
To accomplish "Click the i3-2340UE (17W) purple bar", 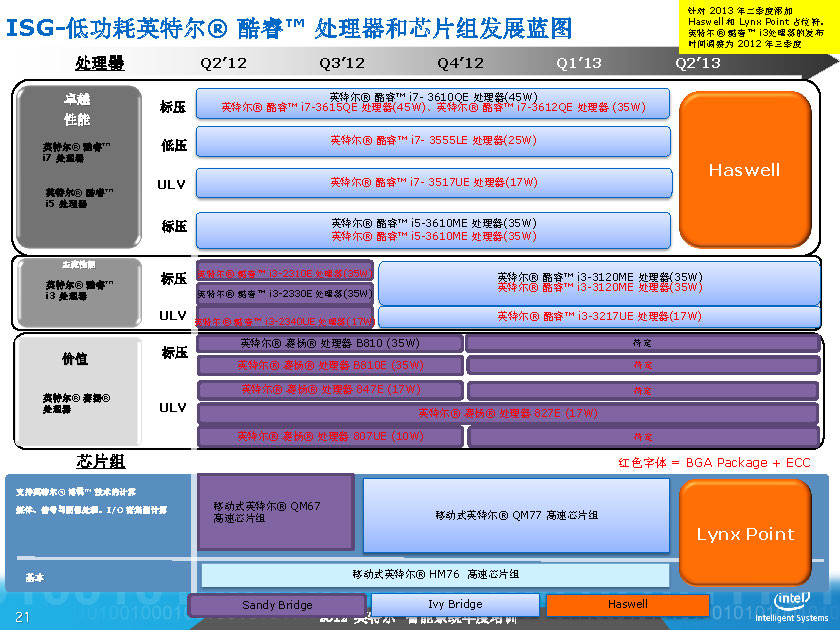I will point(284,318).
